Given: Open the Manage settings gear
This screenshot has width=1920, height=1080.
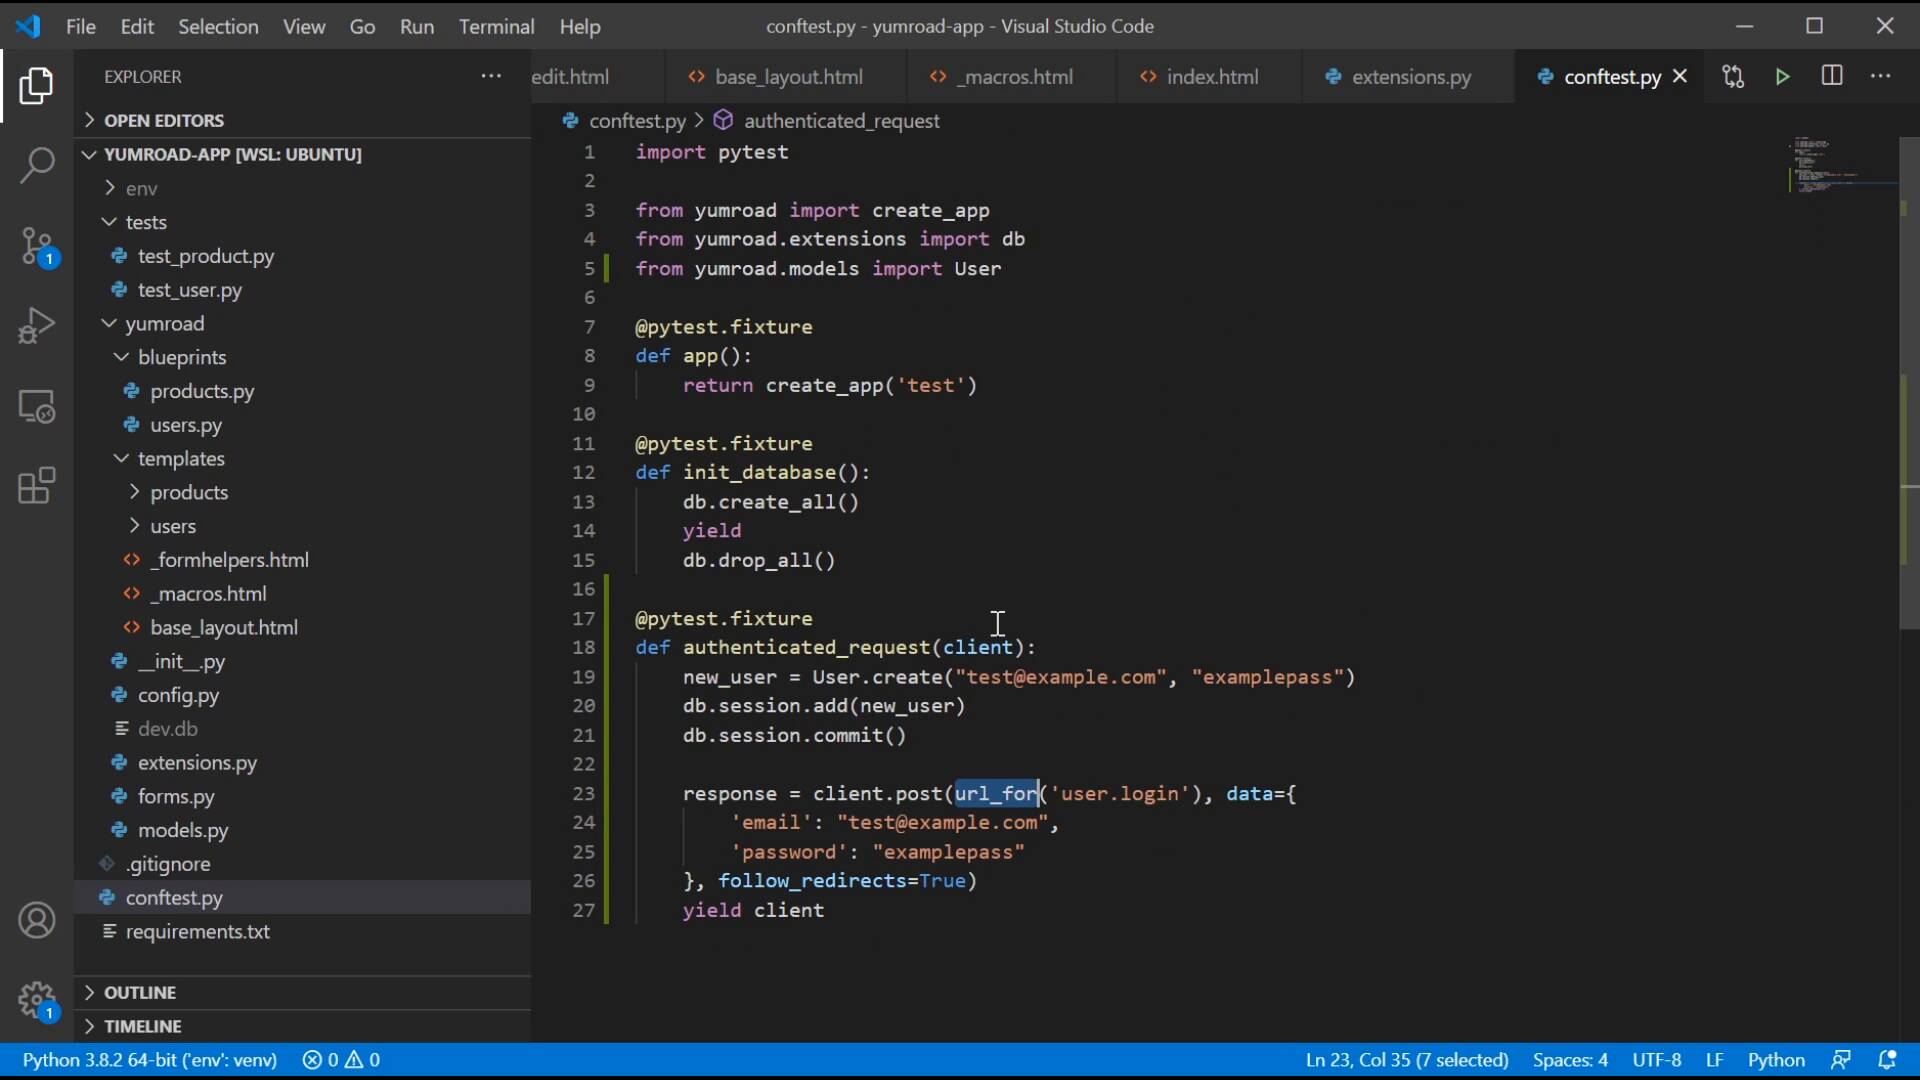Looking at the screenshot, I should point(37,1001).
